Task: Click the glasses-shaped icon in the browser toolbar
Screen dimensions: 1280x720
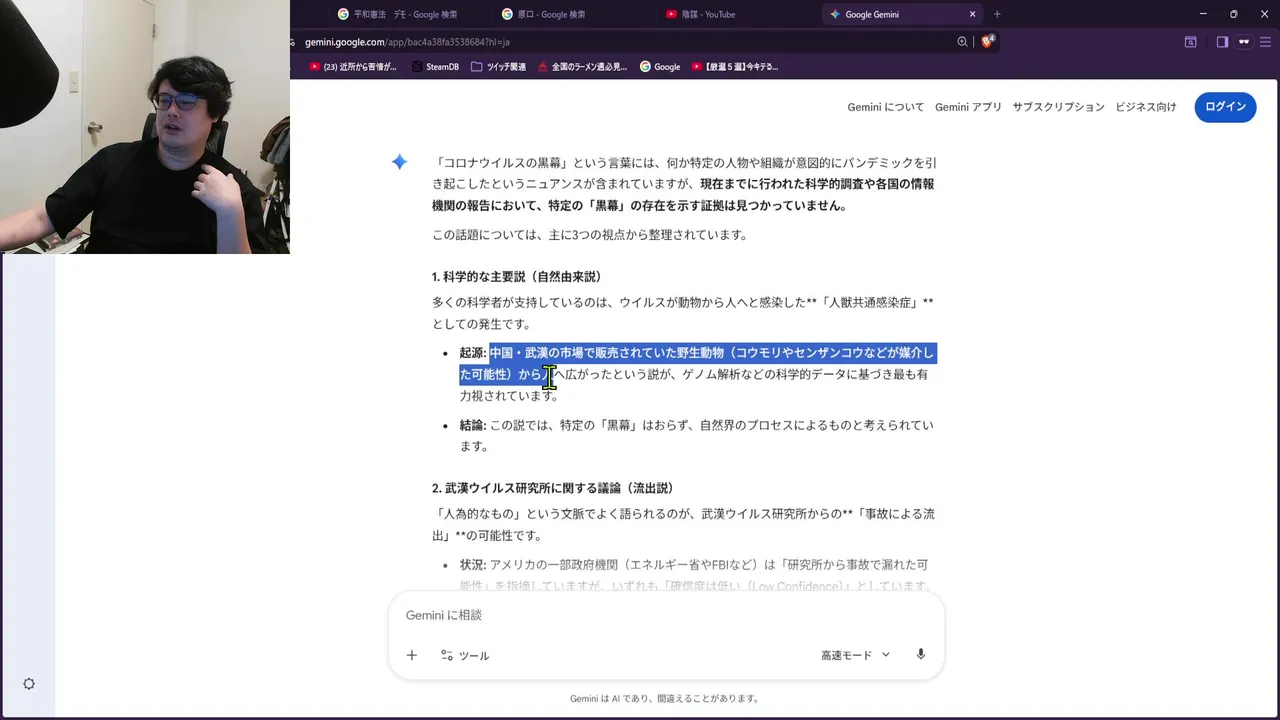Action: pos(1244,42)
